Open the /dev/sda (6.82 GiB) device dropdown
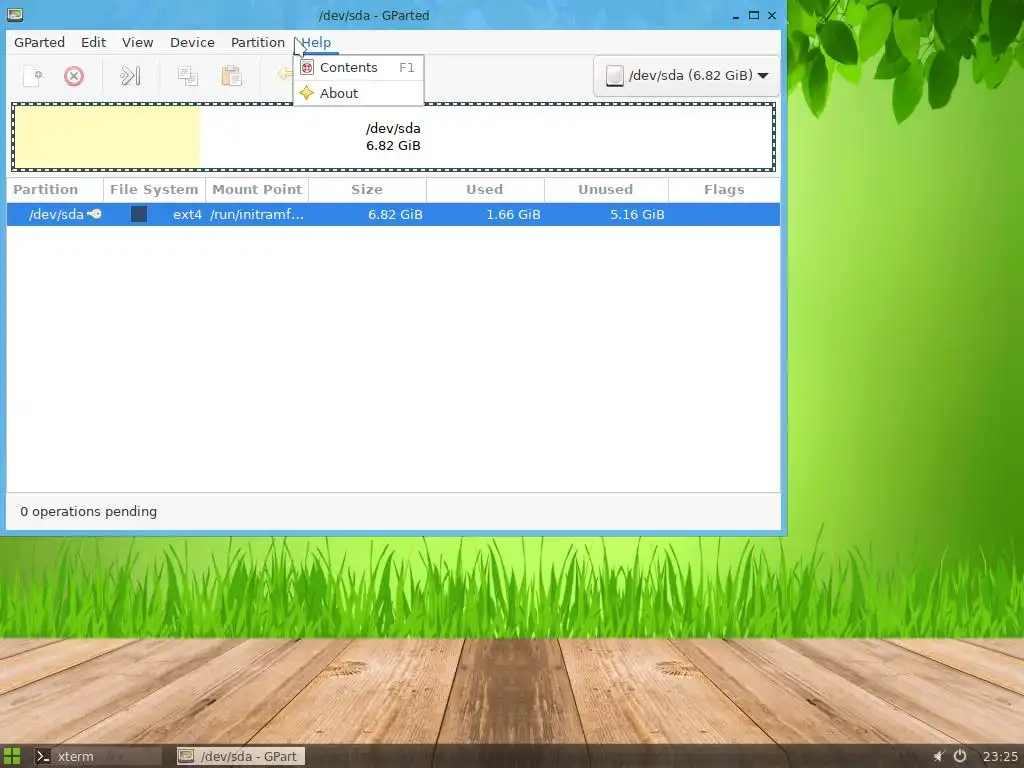This screenshot has height=768, width=1024. tap(686, 76)
